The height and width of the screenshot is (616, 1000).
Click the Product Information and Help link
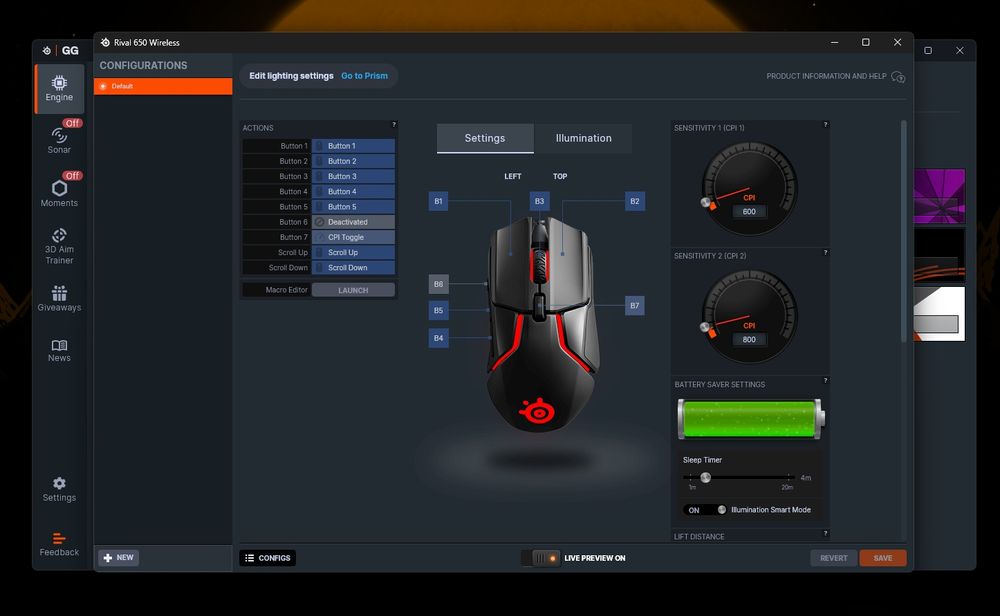click(x=827, y=76)
